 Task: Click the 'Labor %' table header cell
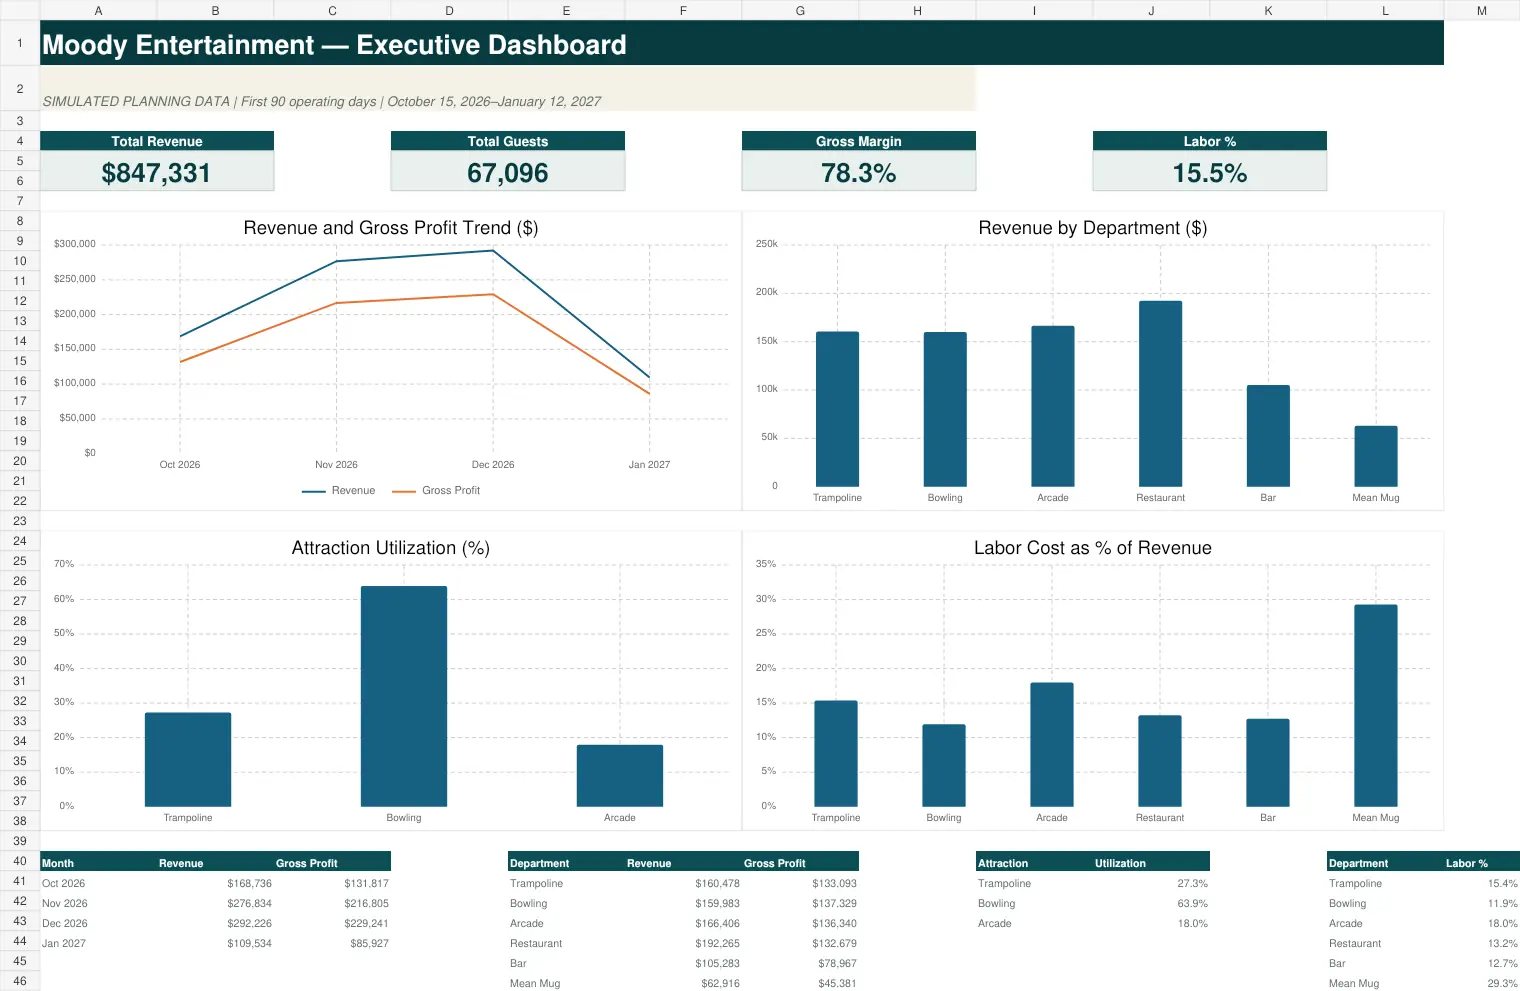(1482, 862)
